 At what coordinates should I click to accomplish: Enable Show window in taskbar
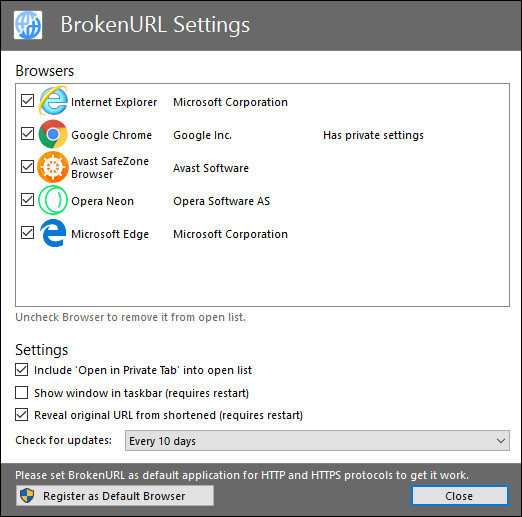point(21,393)
